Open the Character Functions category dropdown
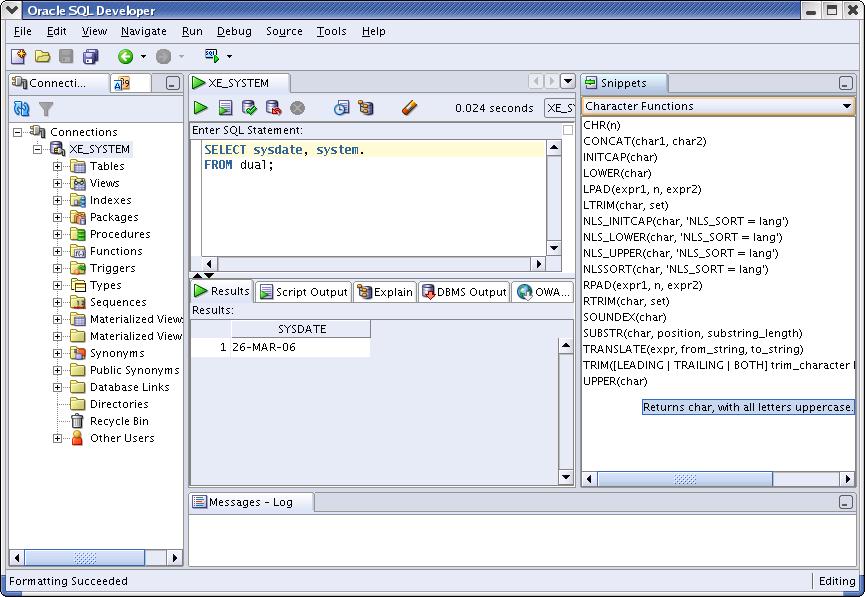This screenshot has height=597, width=865. tap(847, 106)
